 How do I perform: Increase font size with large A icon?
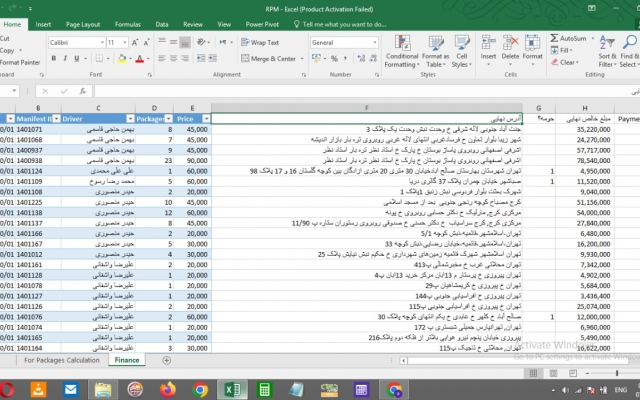[135, 42]
